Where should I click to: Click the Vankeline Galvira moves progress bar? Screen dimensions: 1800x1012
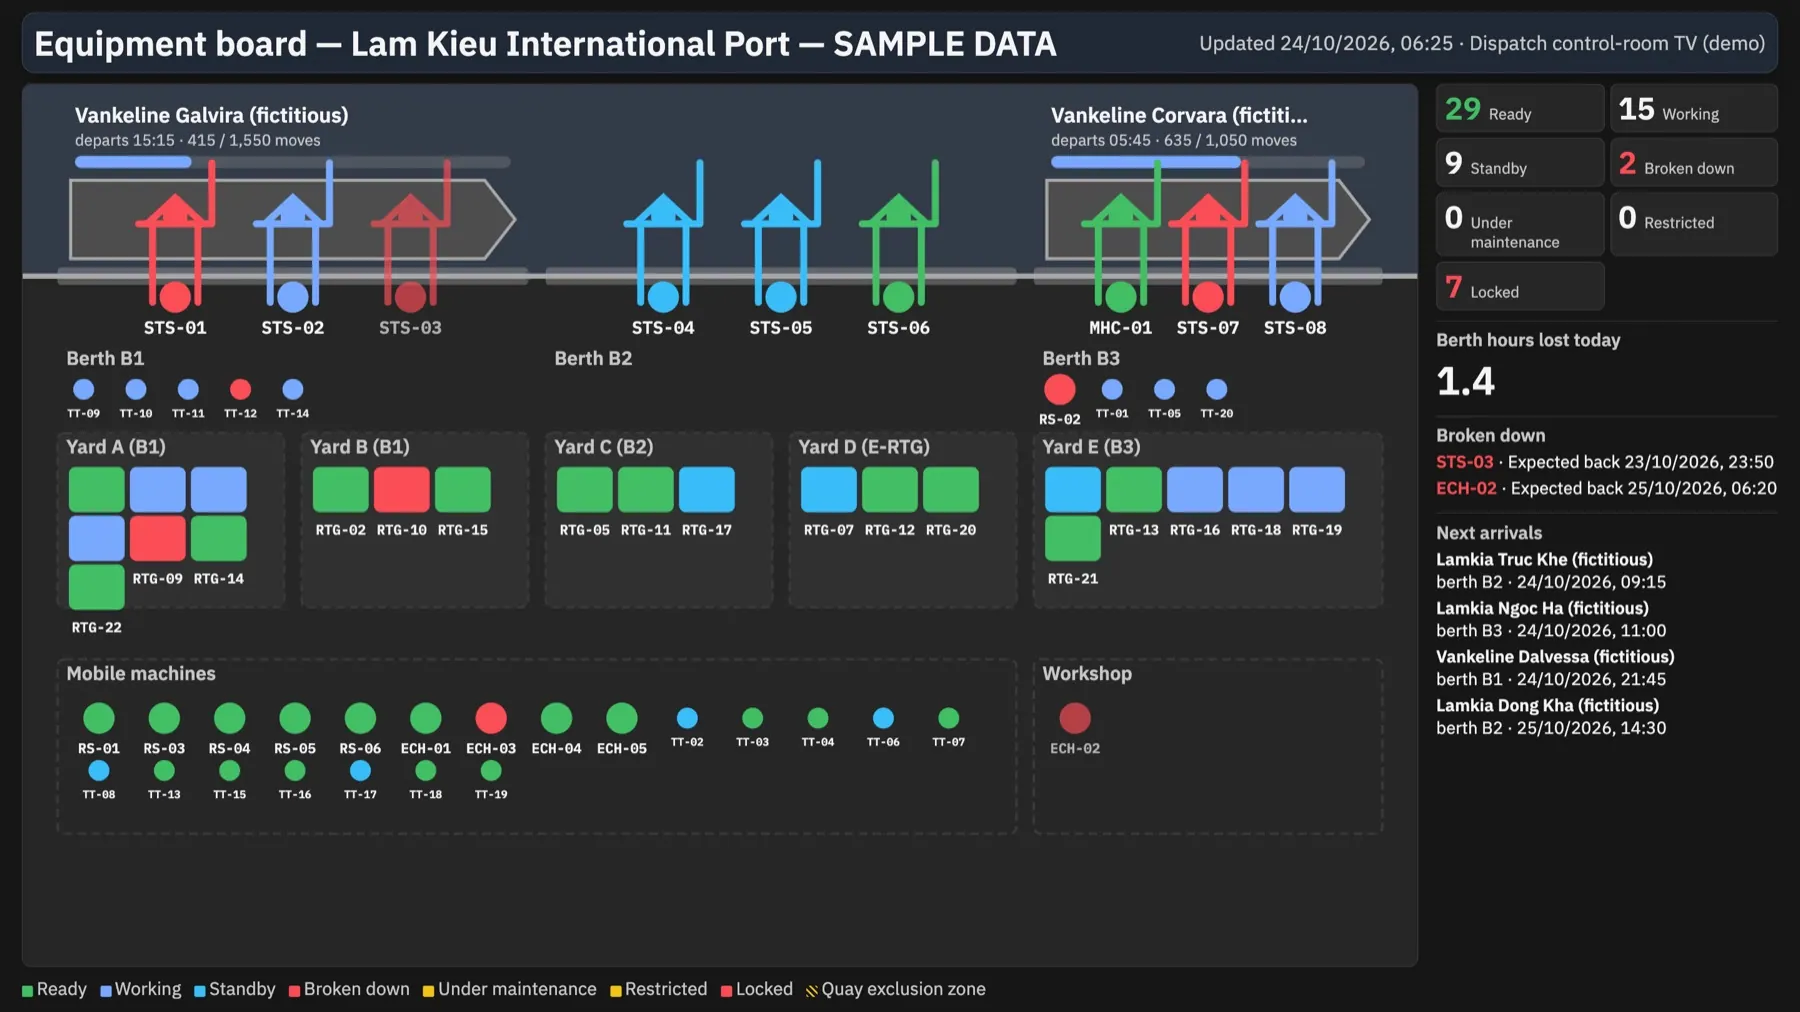click(x=292, y=162)
